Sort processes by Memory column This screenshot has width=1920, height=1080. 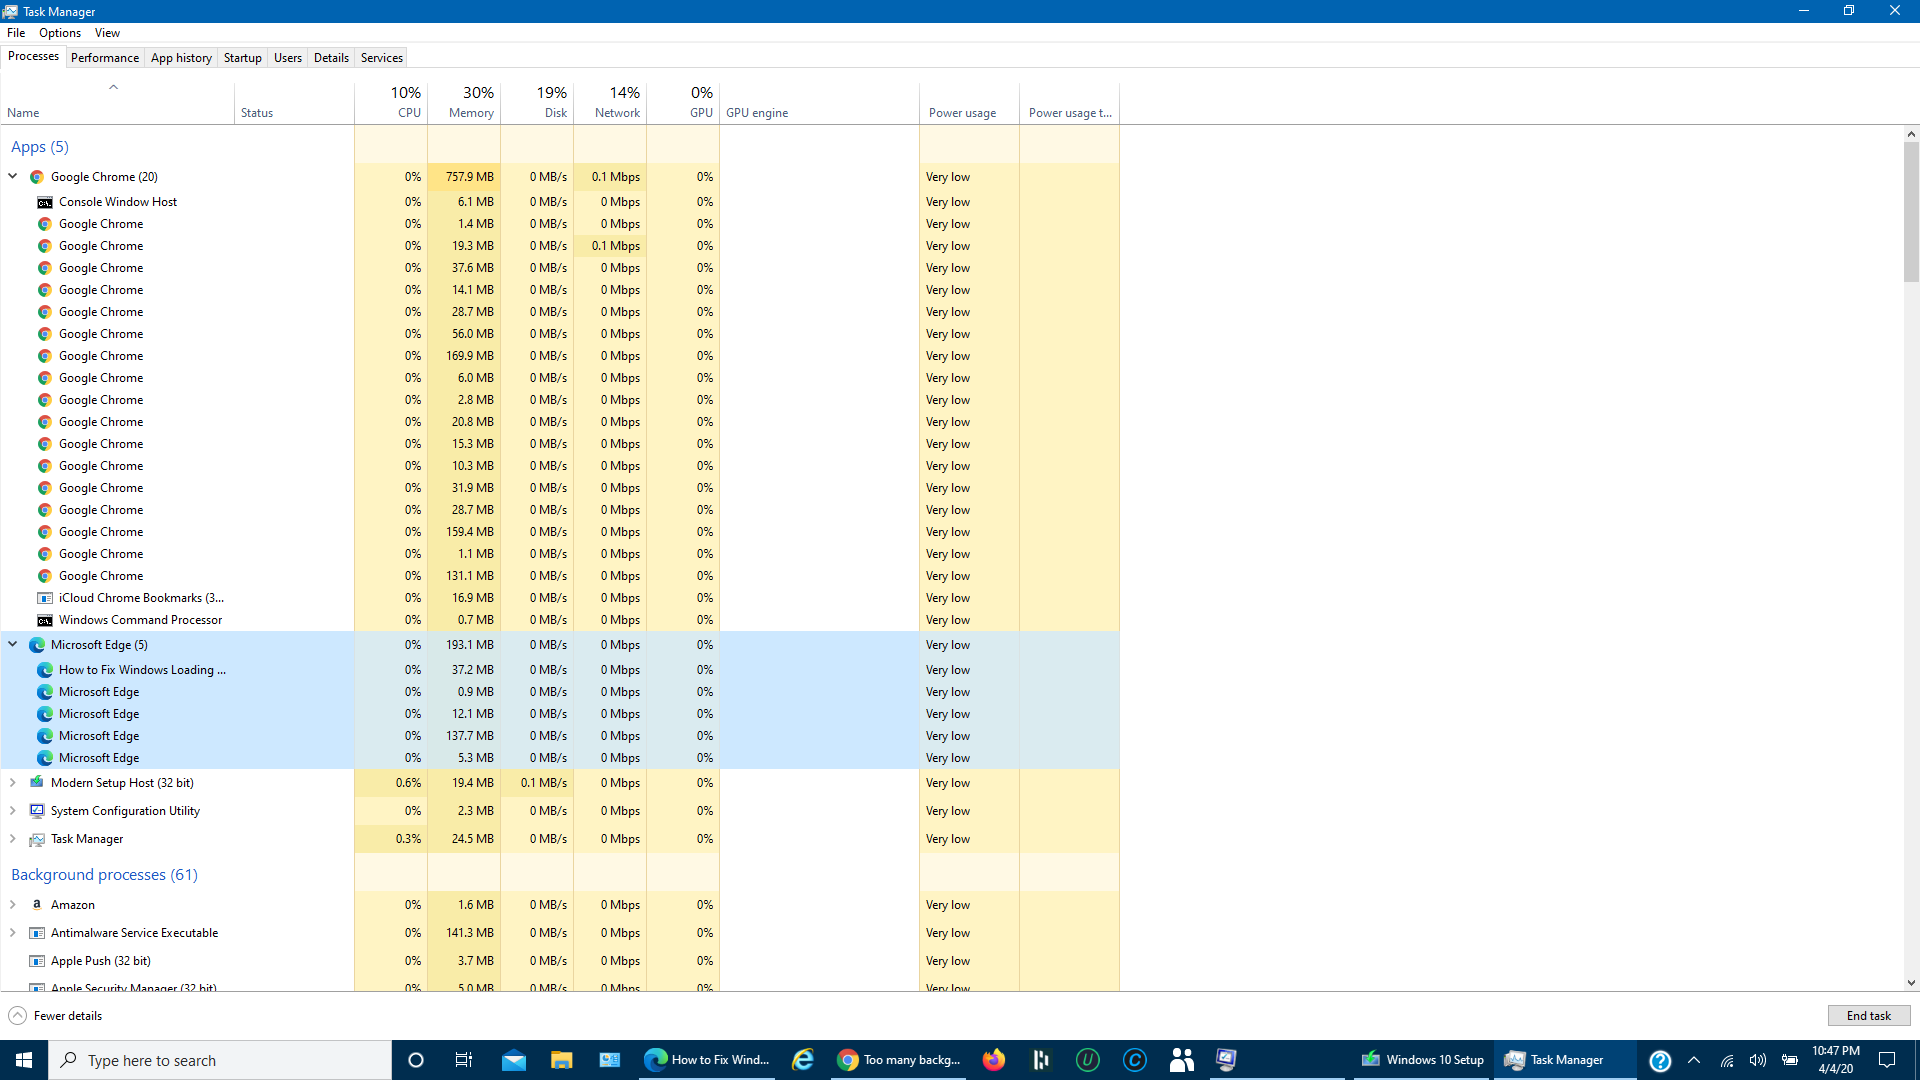[470, 113]
